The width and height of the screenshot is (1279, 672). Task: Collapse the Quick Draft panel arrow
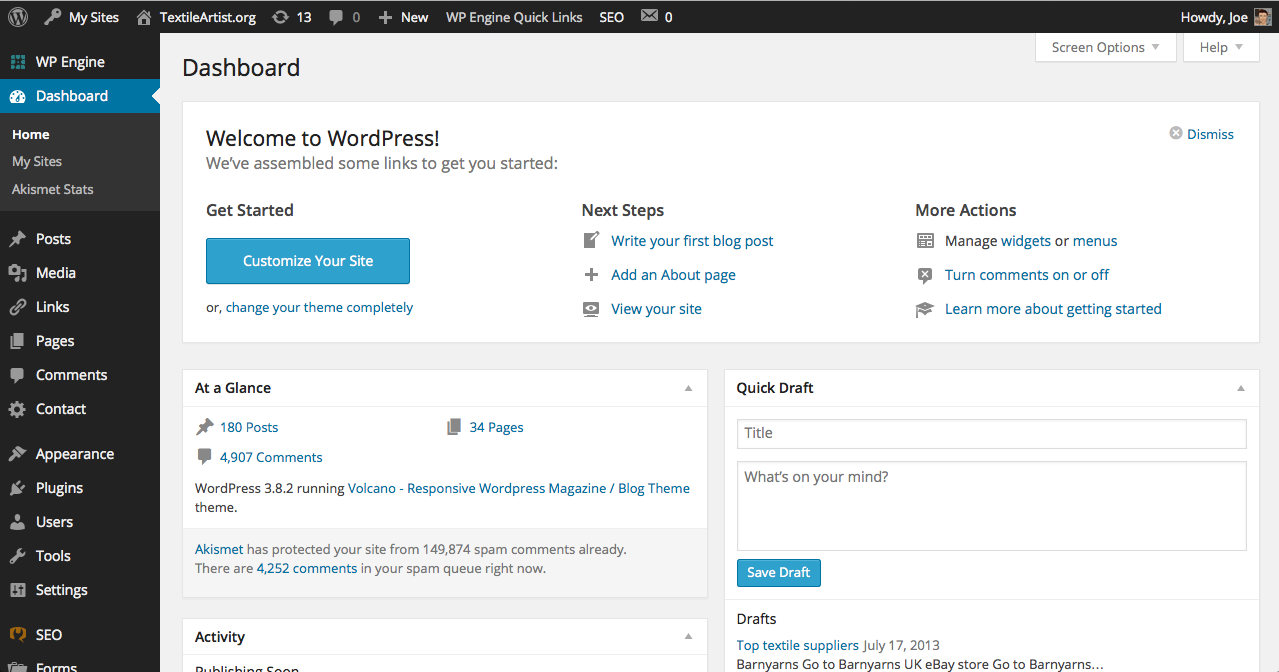(1241, 388)
